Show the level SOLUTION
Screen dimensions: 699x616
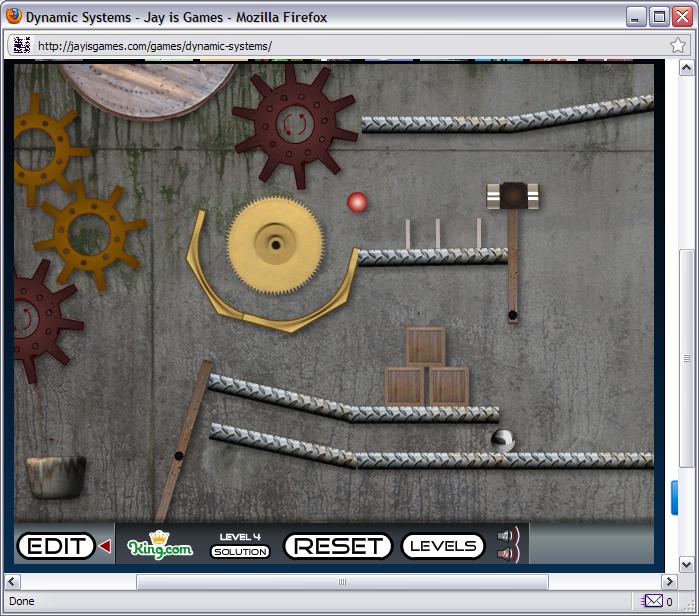240,552
